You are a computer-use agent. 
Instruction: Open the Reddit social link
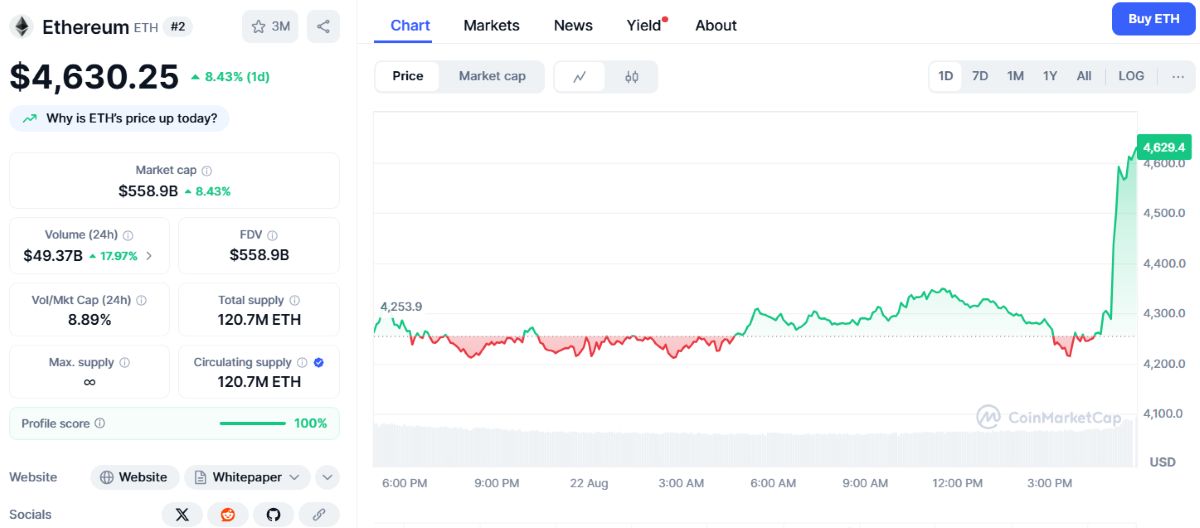tap(227, 515)
